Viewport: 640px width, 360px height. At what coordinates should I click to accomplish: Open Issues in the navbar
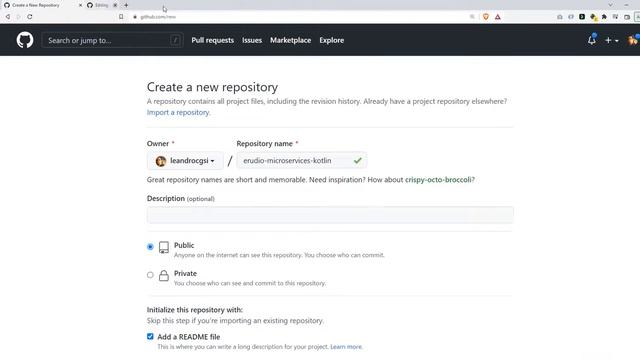click(252, 40)
